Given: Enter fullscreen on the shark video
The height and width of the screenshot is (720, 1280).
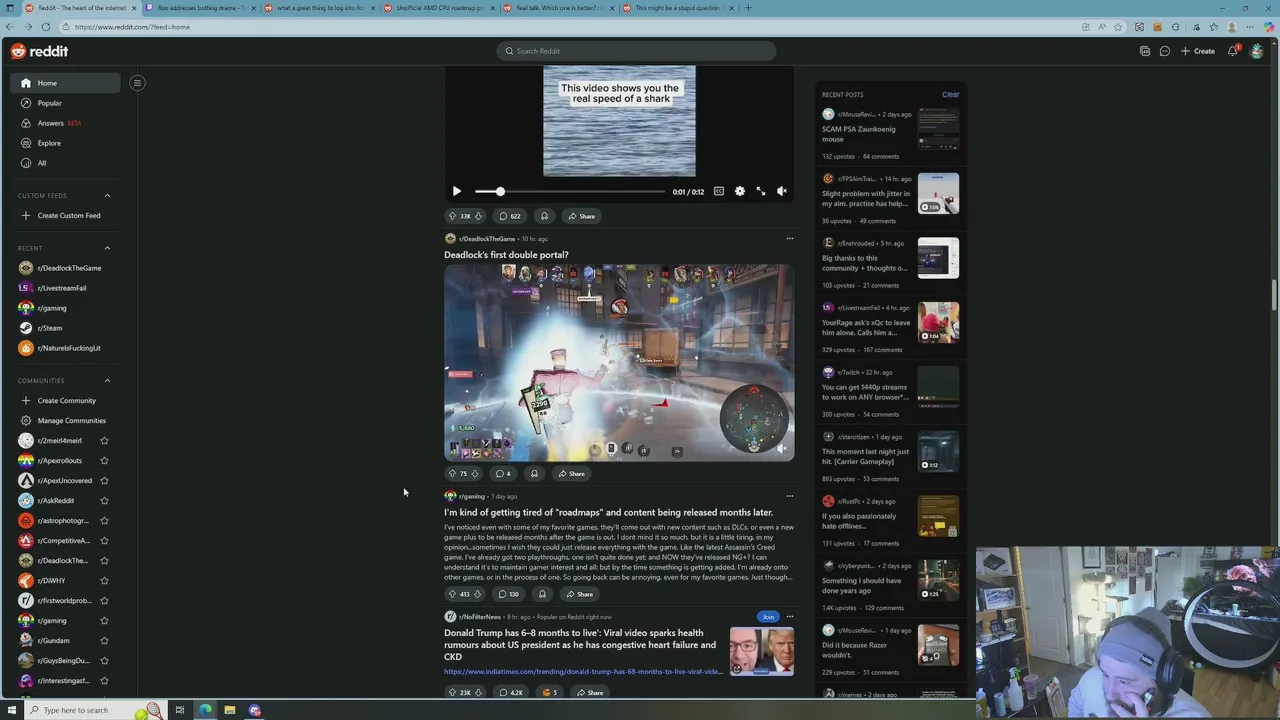Looking at the screenshot, I should [x=761, y=191].
